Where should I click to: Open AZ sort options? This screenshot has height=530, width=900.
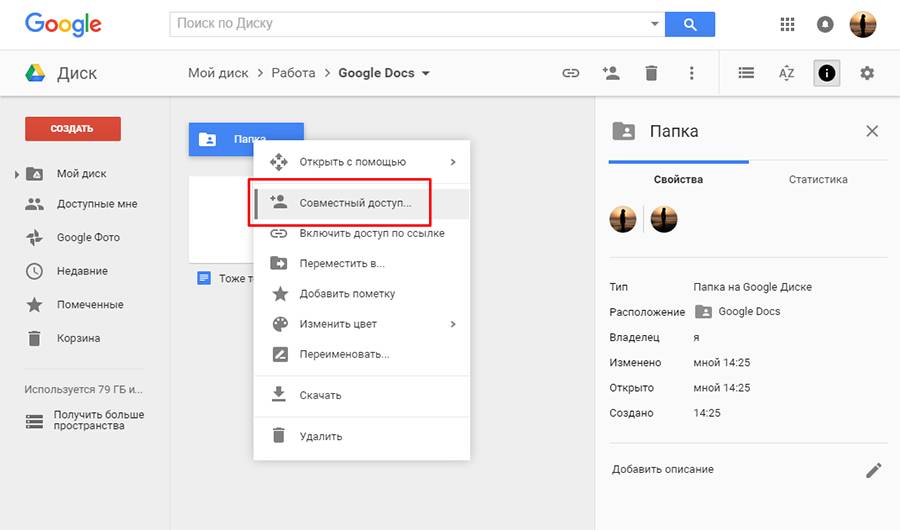(x=786, y=73)
